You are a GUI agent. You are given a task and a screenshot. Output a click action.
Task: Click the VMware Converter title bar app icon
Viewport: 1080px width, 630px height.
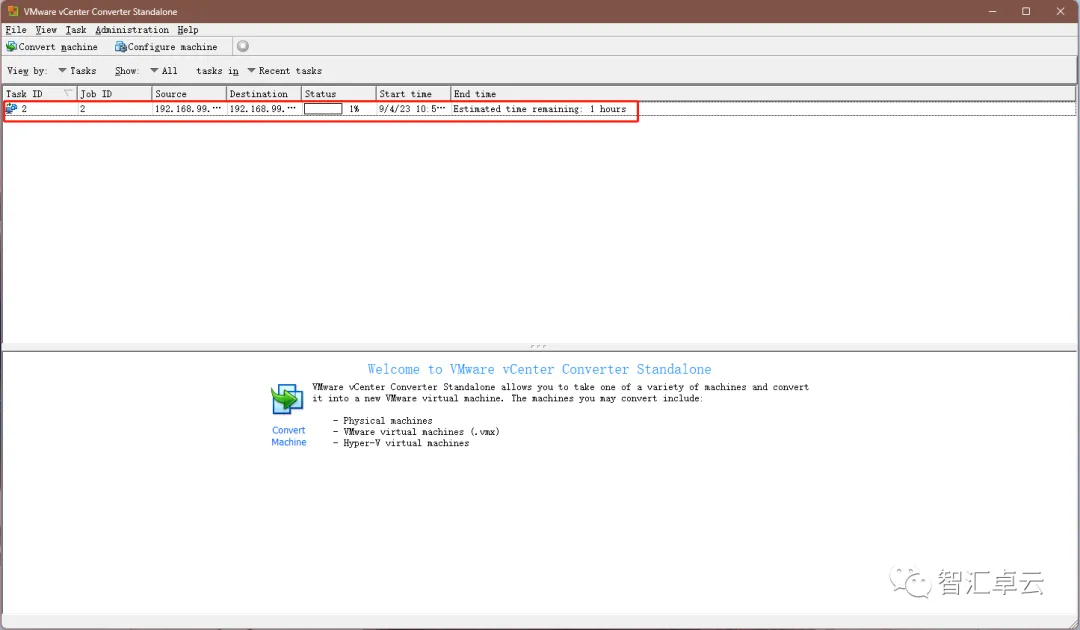coord(12,11)
